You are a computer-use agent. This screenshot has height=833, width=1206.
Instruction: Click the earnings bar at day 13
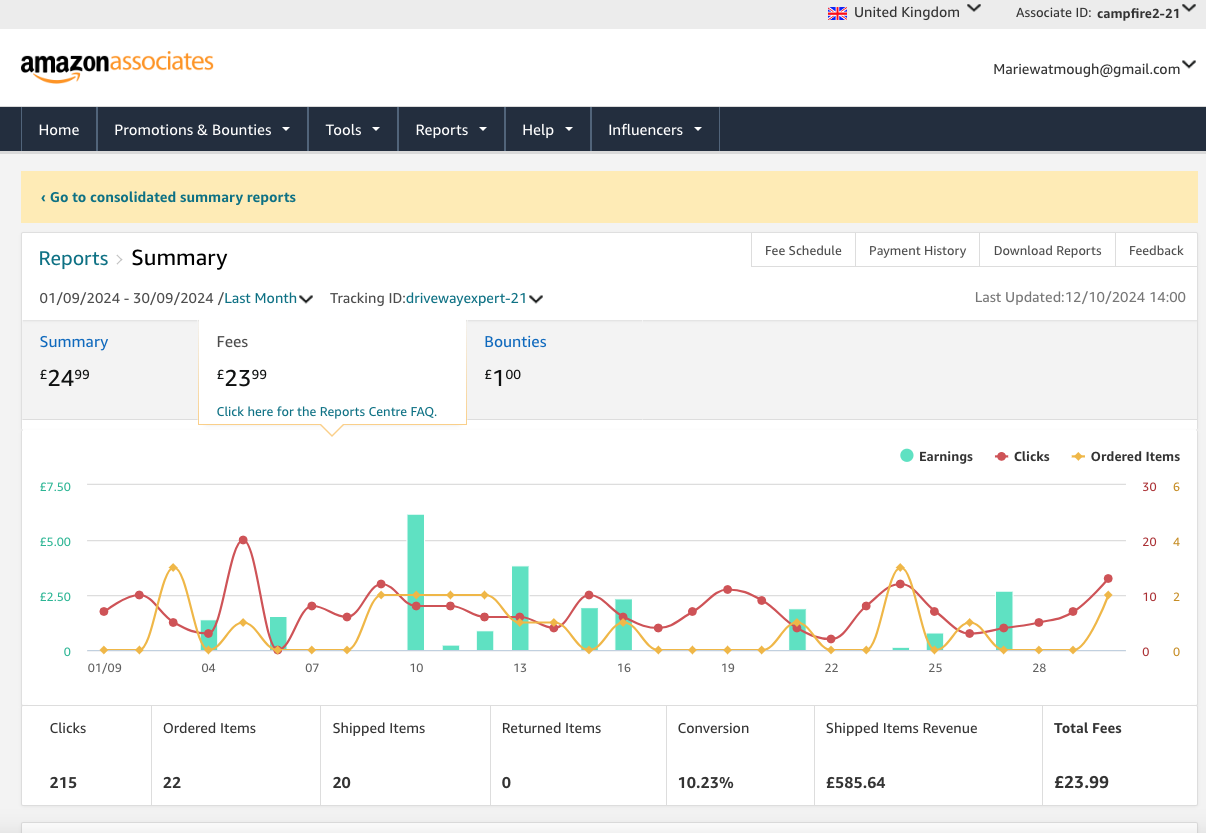coord(520,609)
